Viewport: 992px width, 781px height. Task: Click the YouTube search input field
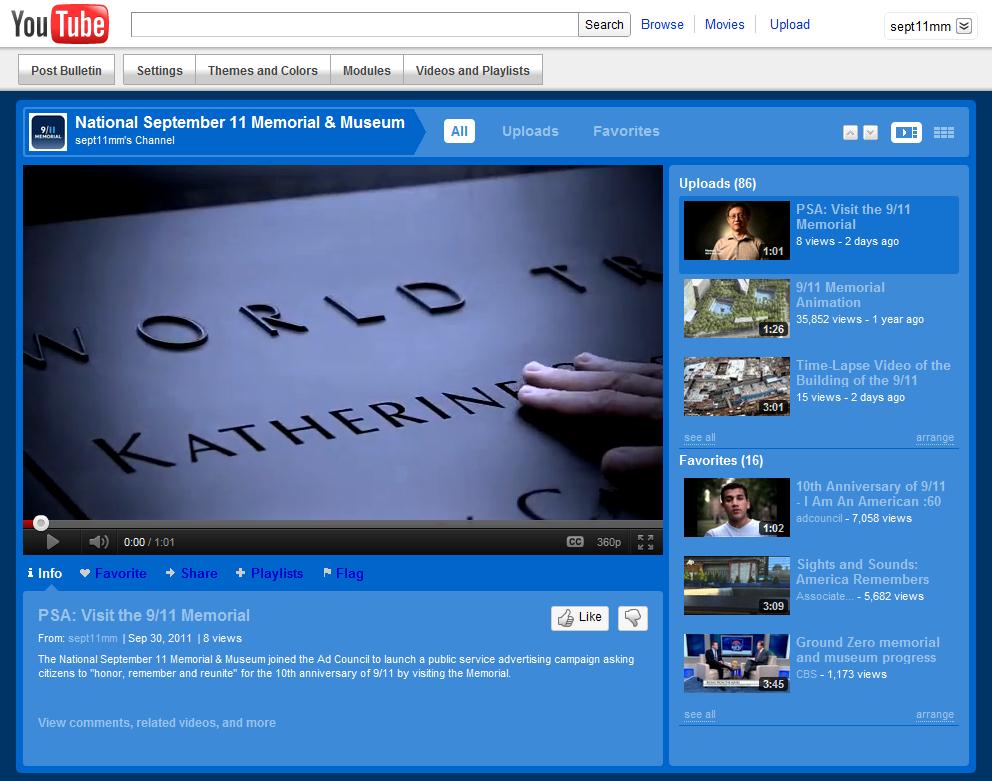pos(354,25)
